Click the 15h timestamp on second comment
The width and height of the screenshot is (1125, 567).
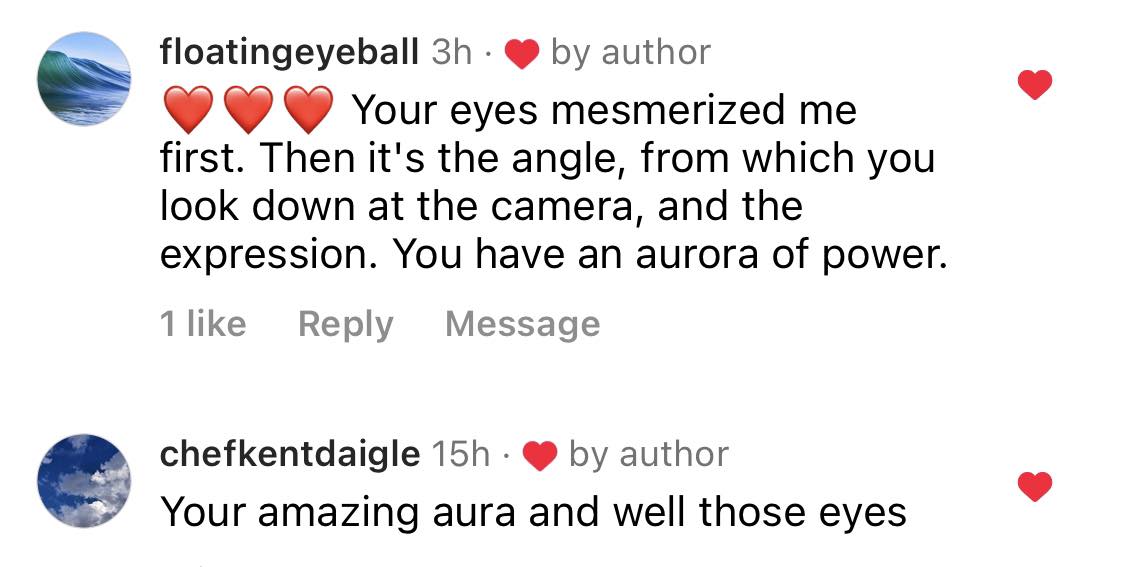(460, 454)
